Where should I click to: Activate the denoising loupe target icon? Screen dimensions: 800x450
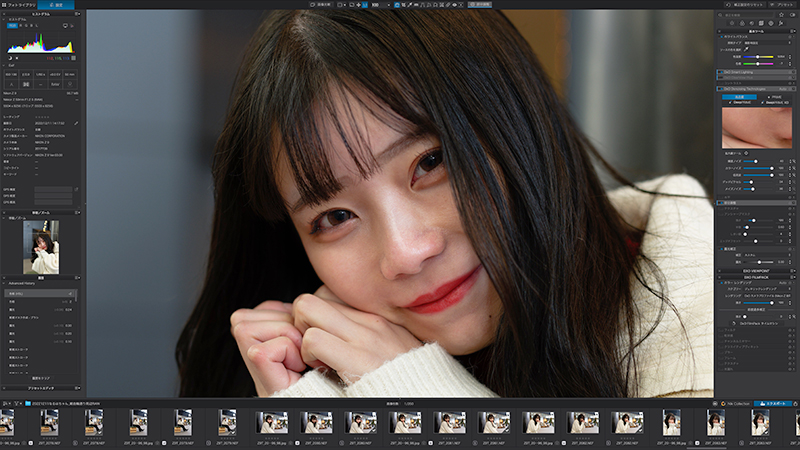[x=746, y=153]
